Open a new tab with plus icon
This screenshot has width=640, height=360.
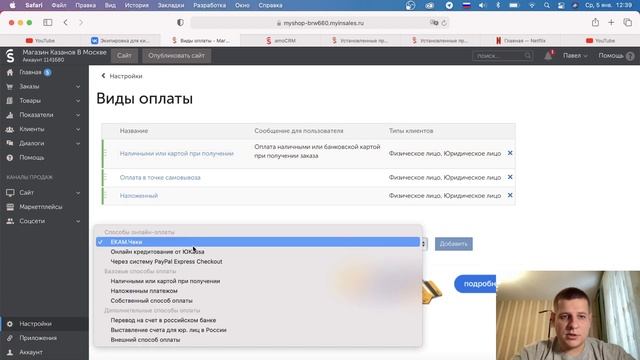(x=611, y=22)
